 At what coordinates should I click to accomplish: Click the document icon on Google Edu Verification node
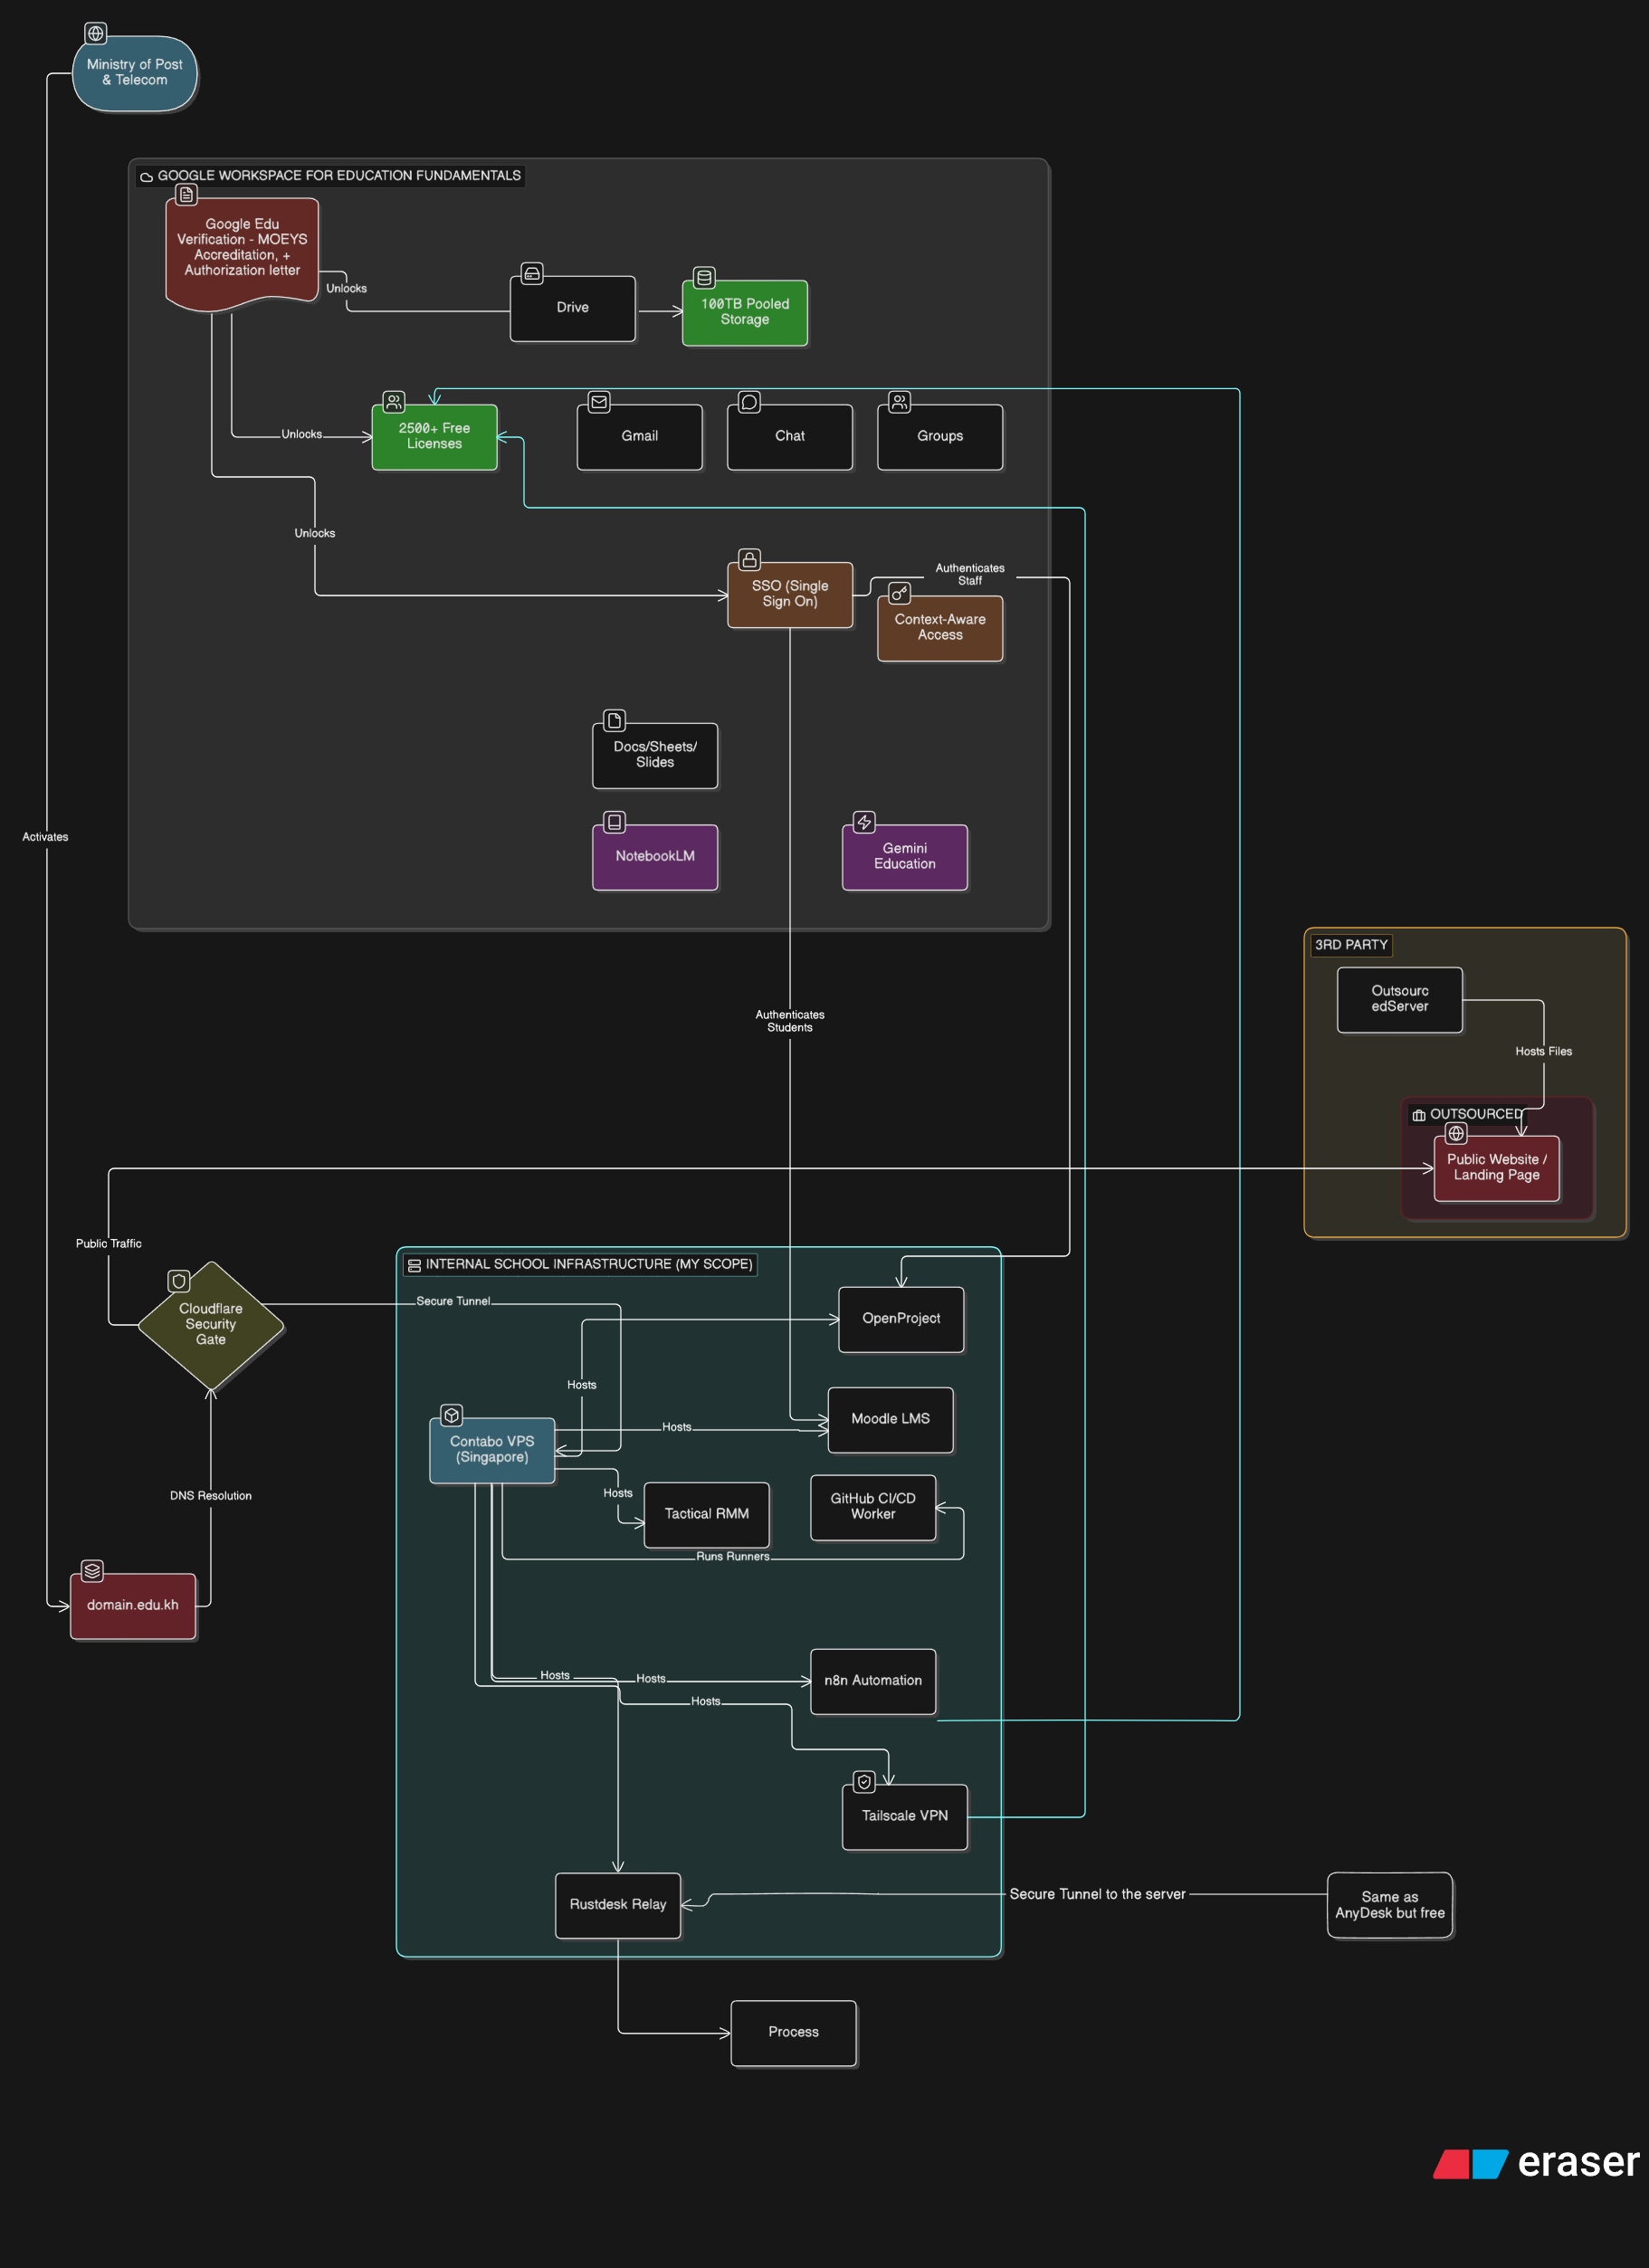[x=186, y=194]
